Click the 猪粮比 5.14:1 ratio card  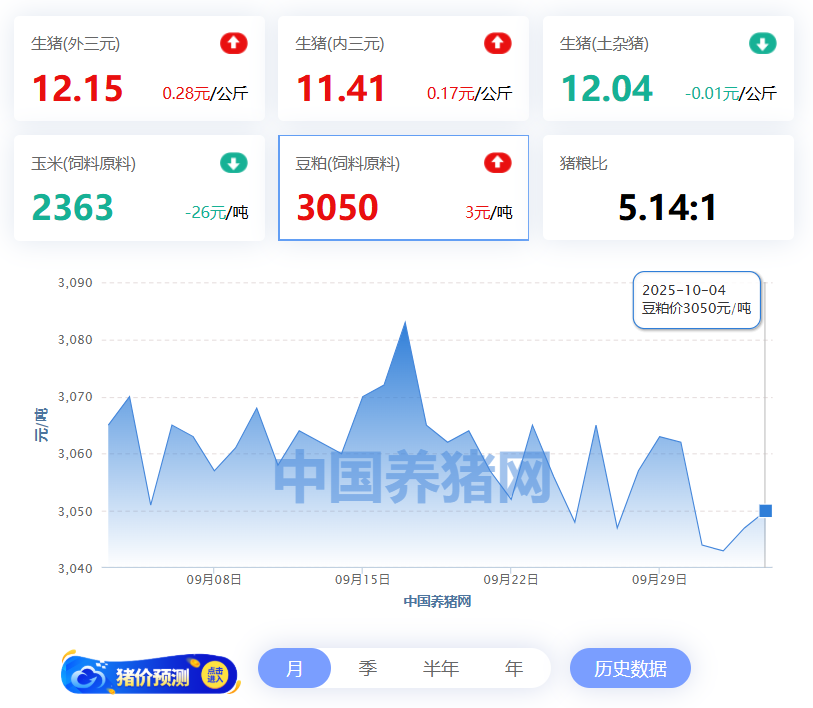click(x=667, y=188)
